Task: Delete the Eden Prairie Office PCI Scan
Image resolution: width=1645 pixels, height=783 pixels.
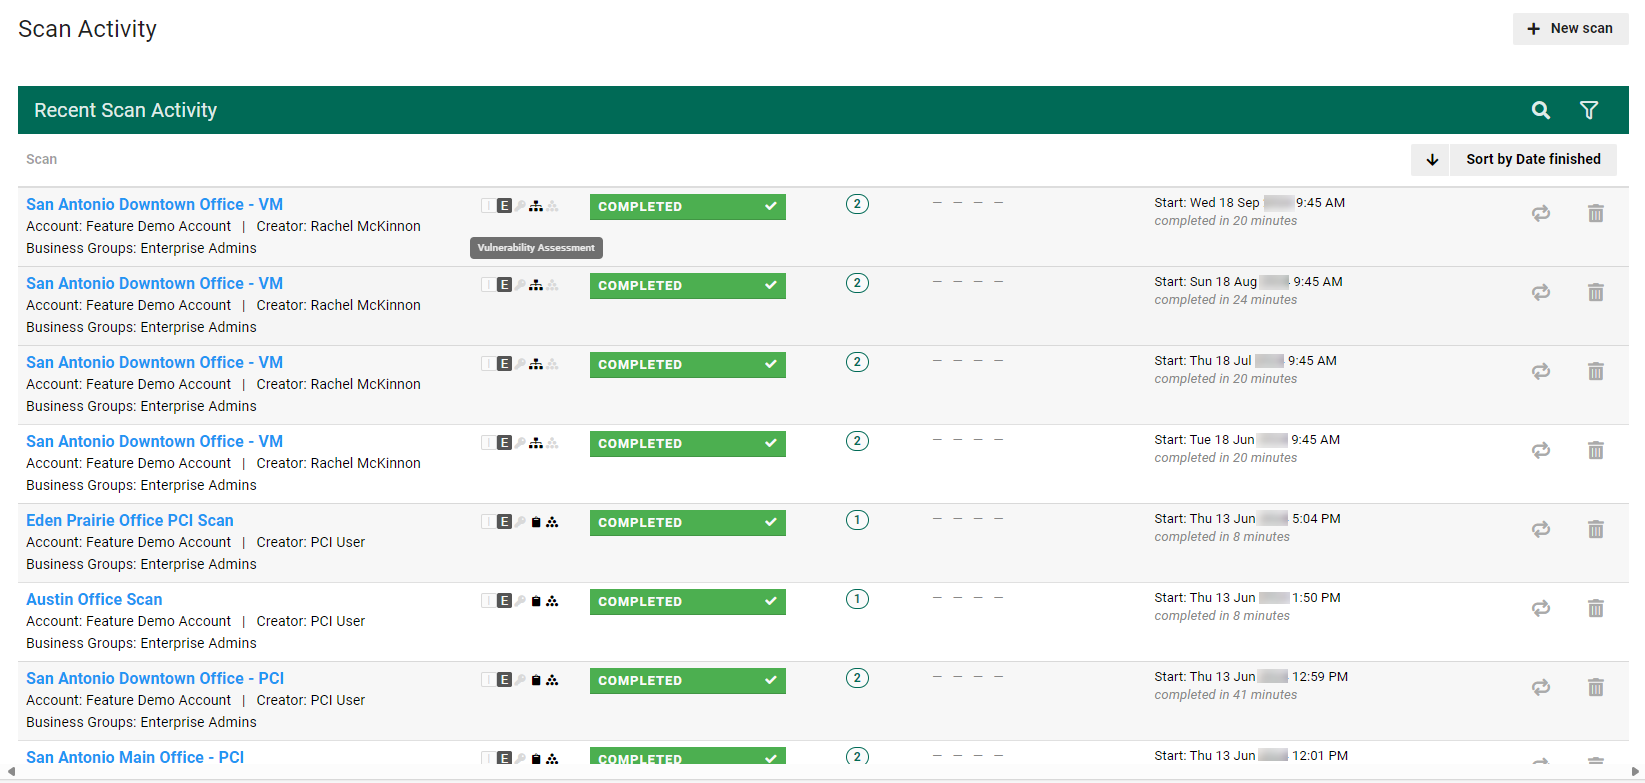Action: coord(1595,529)
